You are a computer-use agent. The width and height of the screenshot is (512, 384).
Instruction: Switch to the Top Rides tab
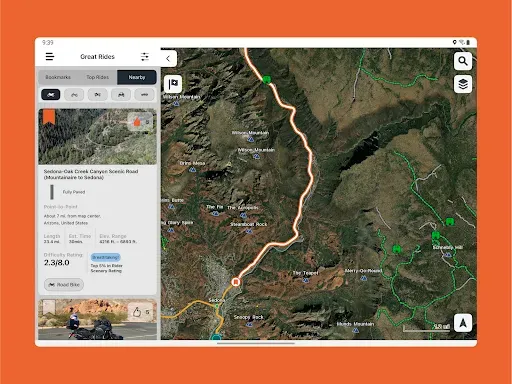click(98, 77)
